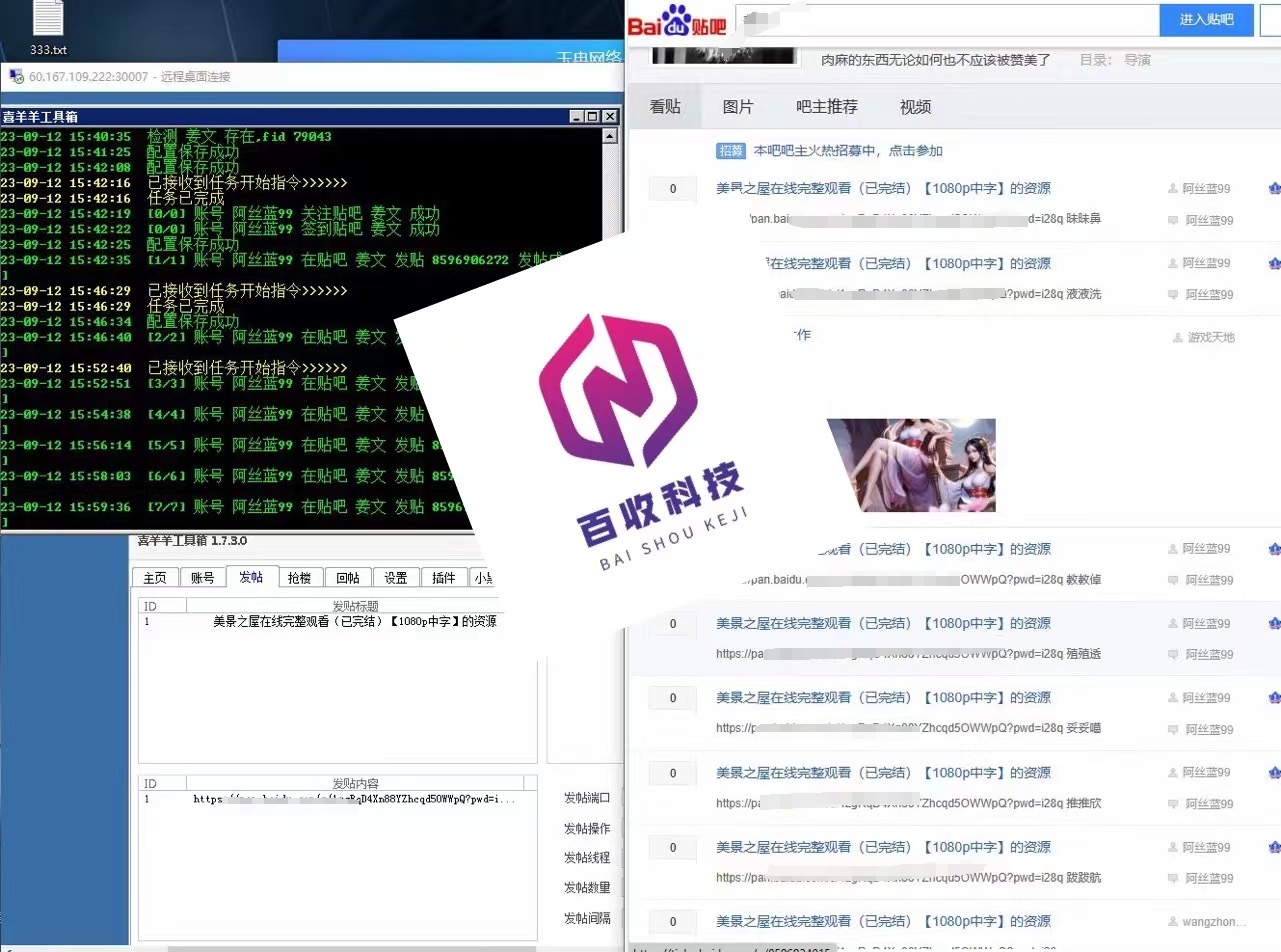
Task: Click the 发帖内容 column header
Action: (355, 783)
